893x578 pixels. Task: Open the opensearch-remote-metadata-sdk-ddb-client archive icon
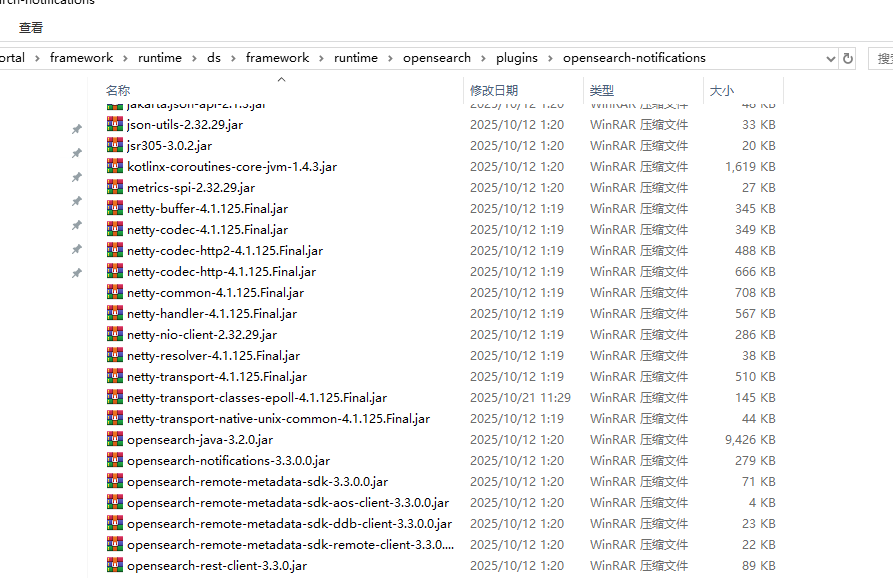tap(114, 523)
